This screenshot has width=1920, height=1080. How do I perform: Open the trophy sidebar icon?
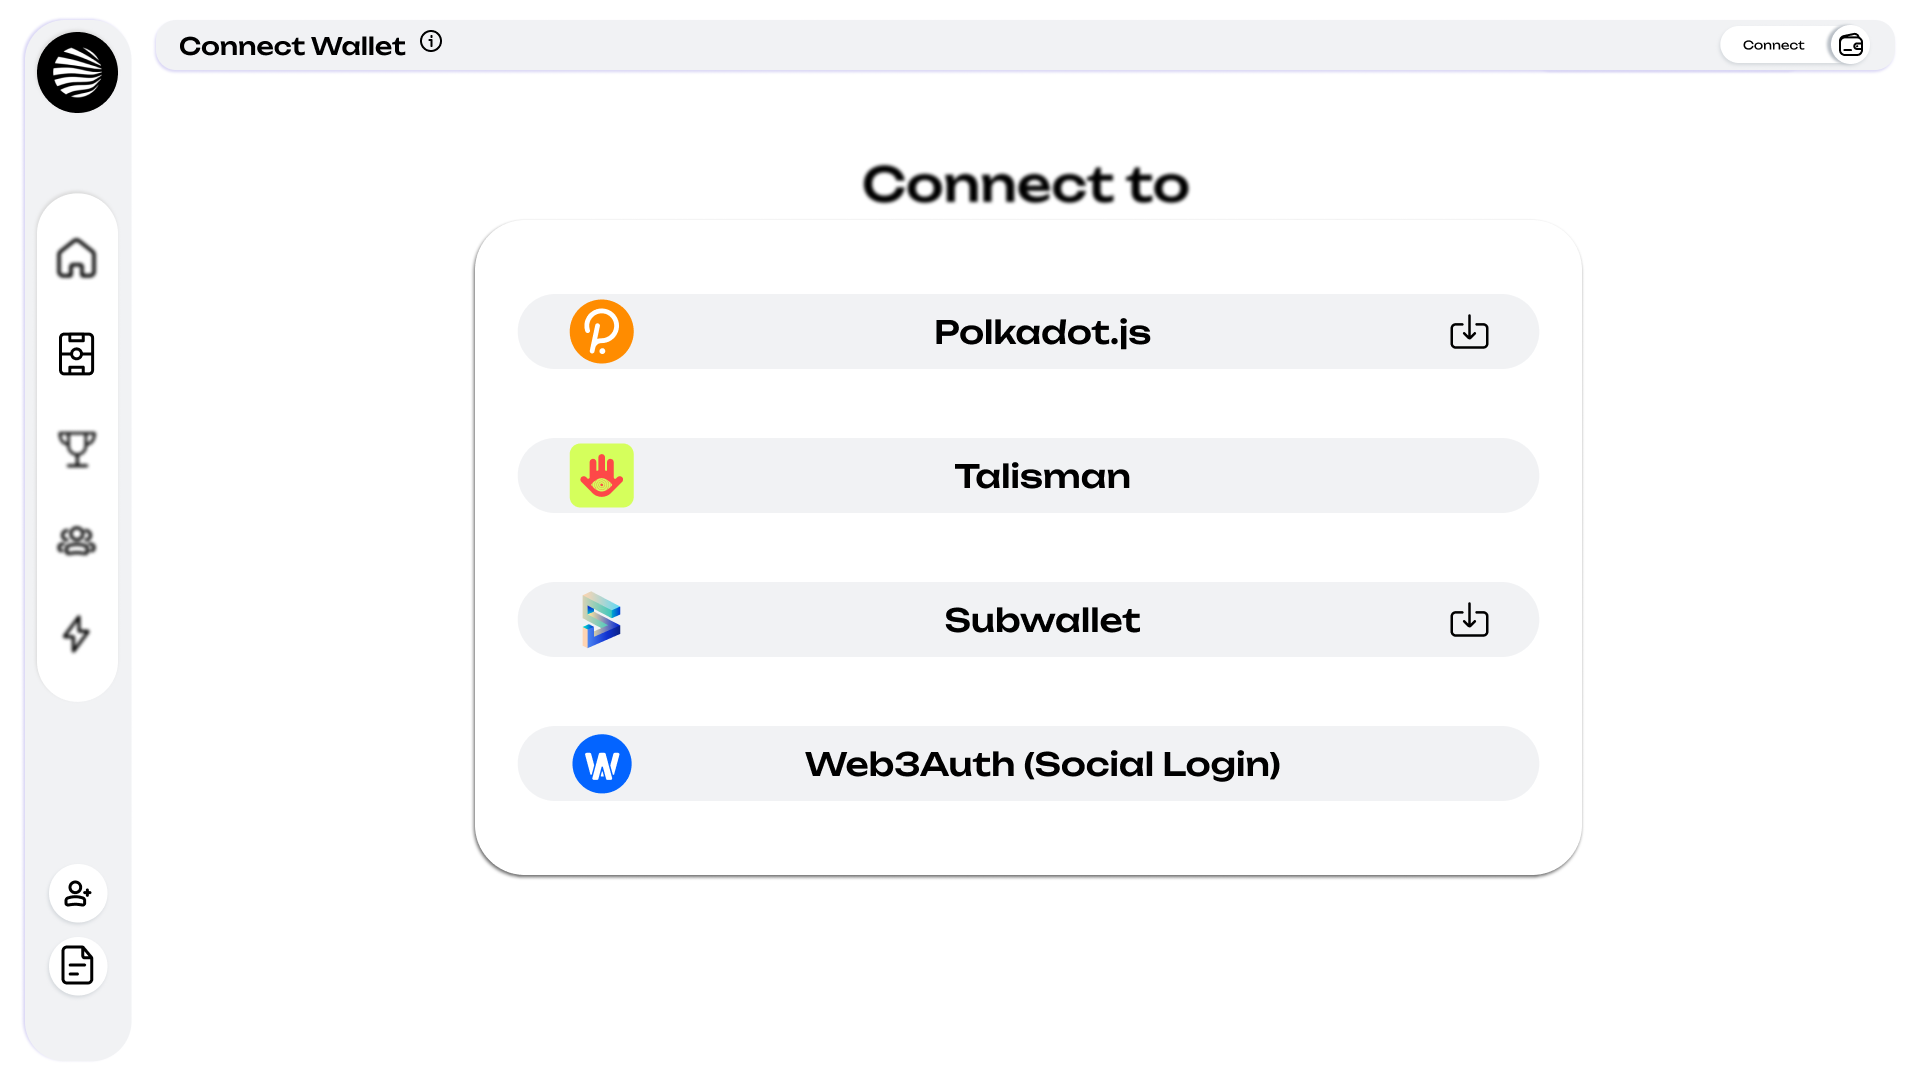tap(77, 449)
